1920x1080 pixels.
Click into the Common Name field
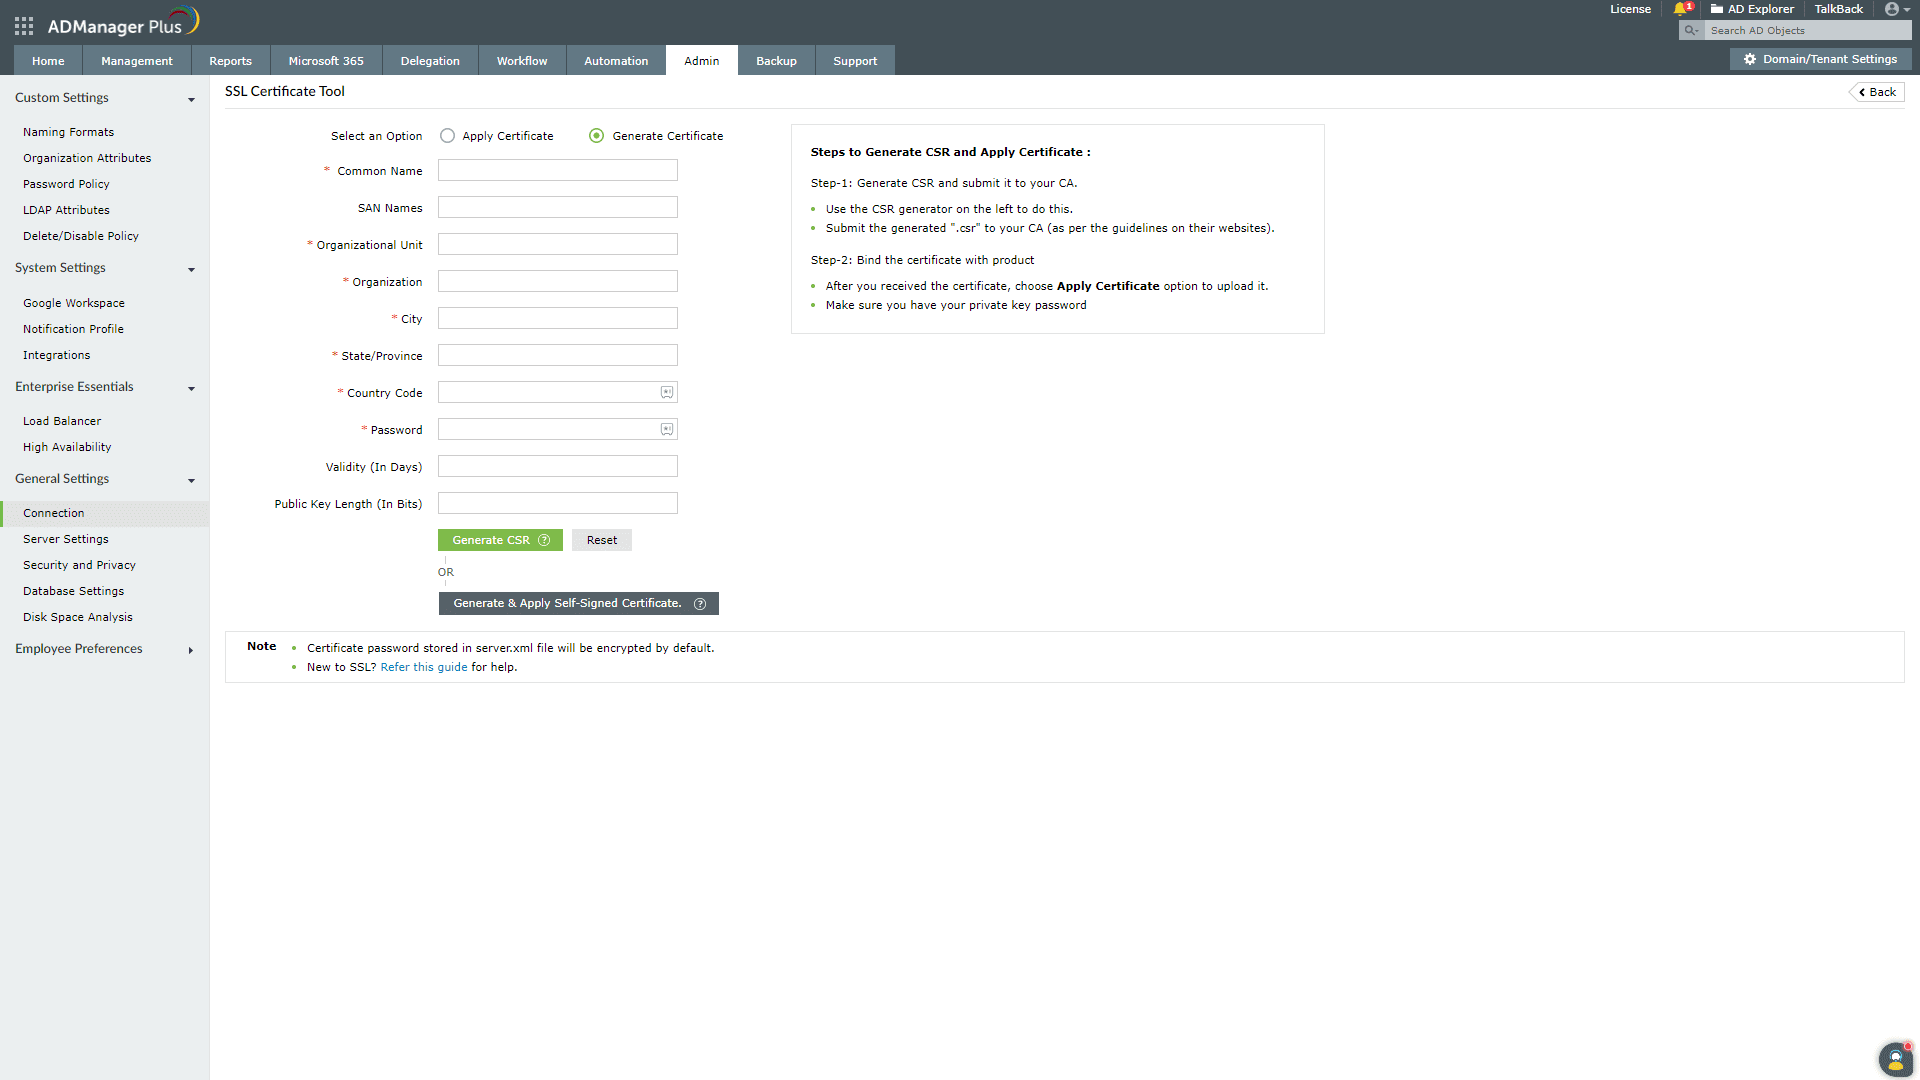tap(558, 171)
